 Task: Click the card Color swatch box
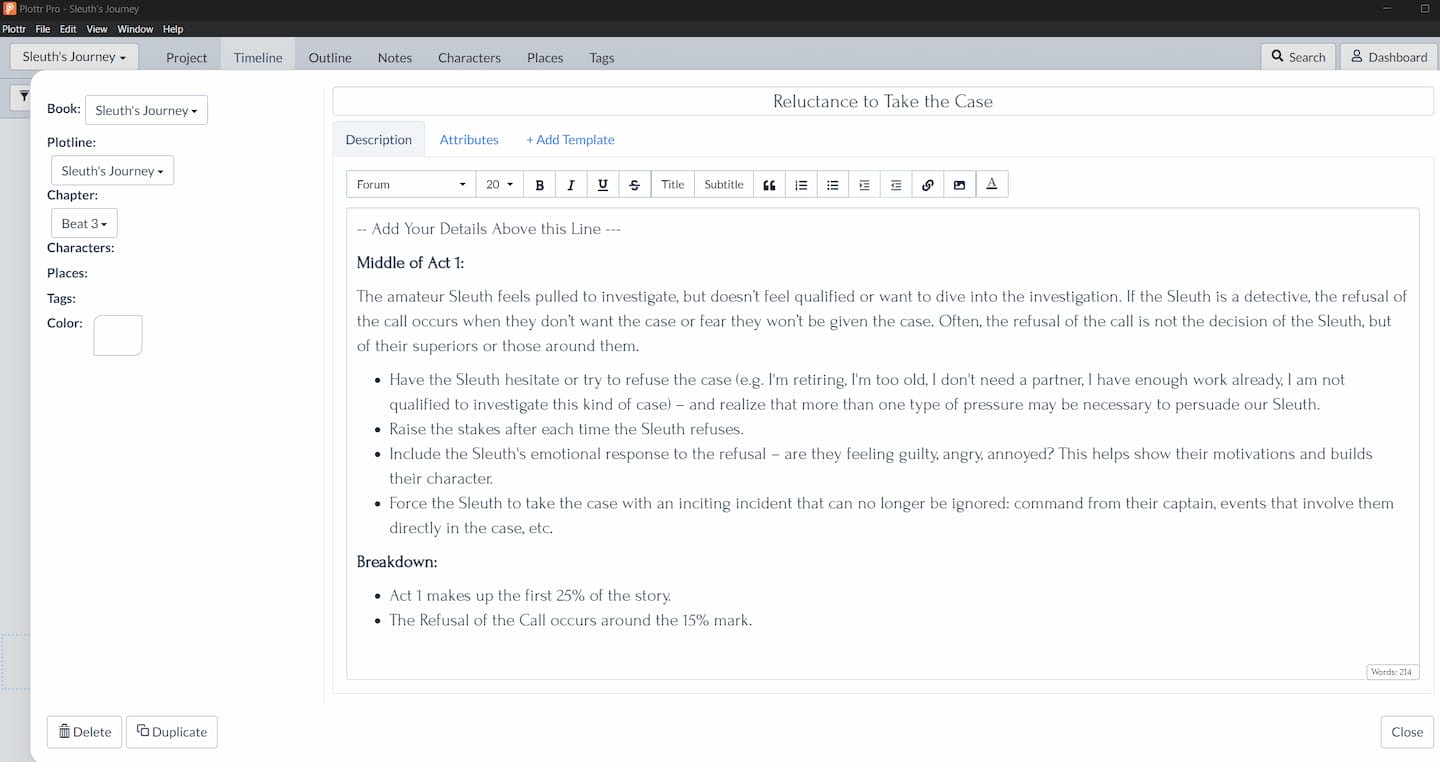118,335
